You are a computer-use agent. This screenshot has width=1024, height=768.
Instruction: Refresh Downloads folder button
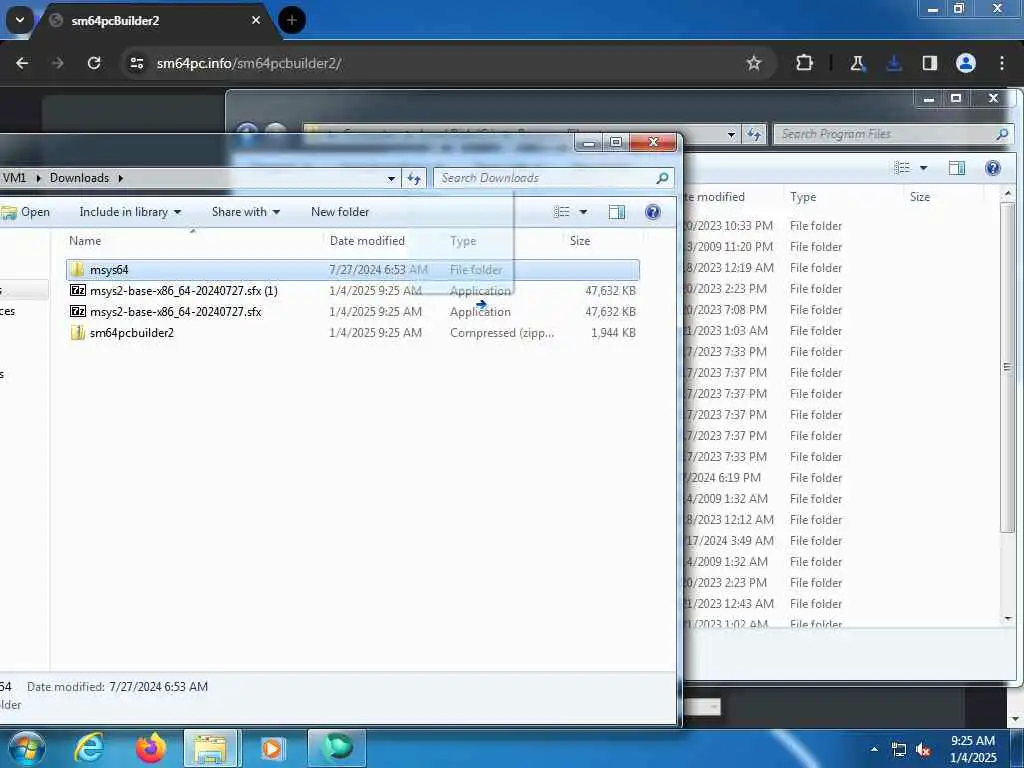[413, 178]
